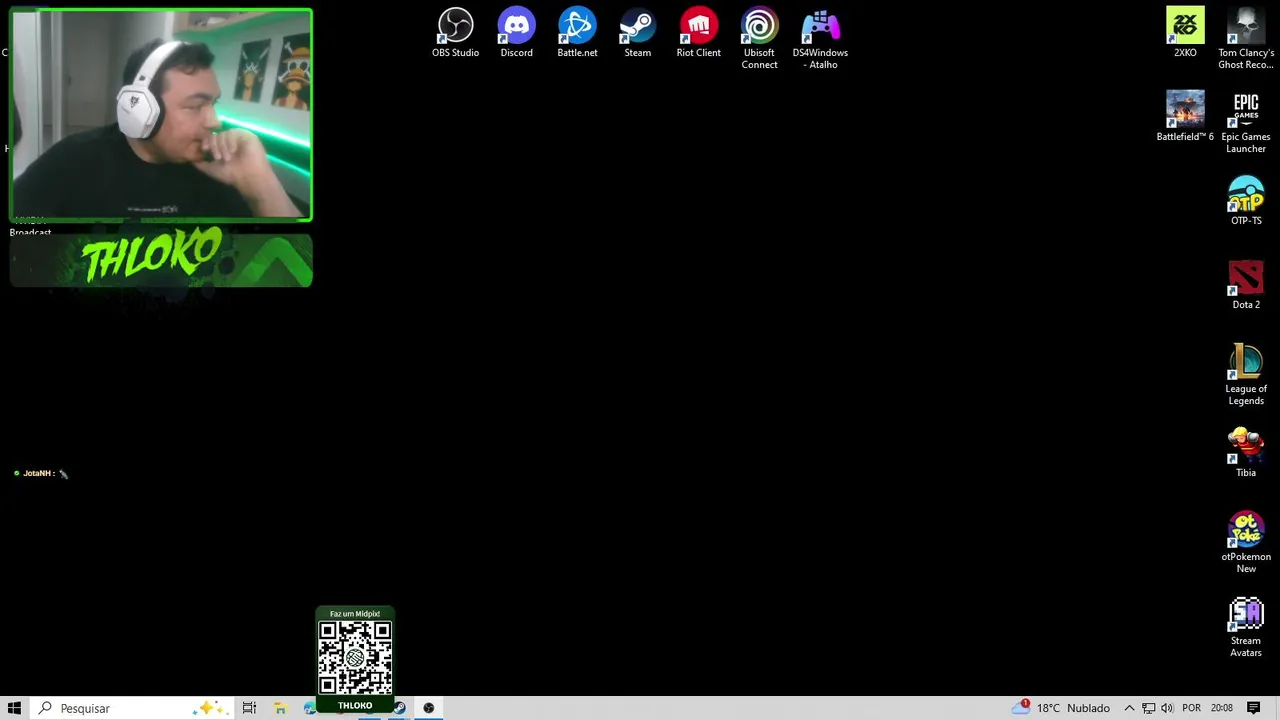Screen dimensions: 1280x720
Task: Open the OBS Studio taskbar button
Action: tap(429, 708)
